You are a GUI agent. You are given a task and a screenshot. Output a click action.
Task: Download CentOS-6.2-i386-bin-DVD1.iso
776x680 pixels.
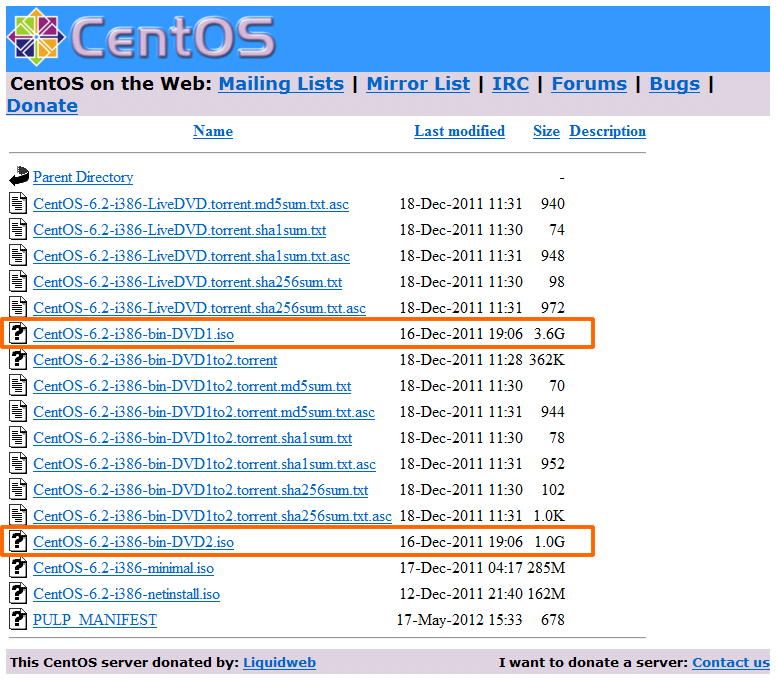134,334
